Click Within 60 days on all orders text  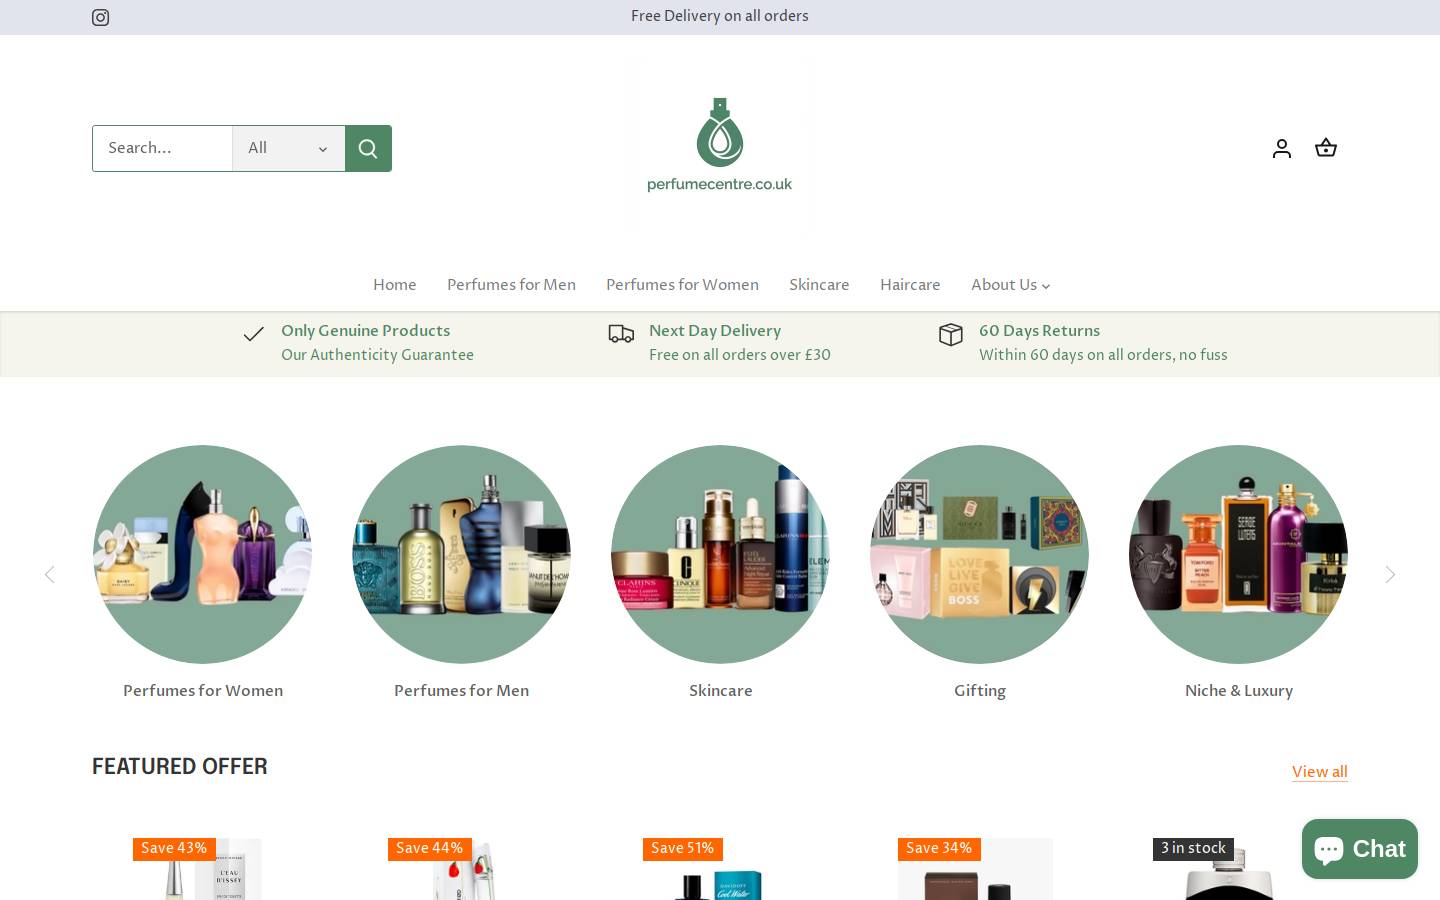click(x=1103, y=355)
